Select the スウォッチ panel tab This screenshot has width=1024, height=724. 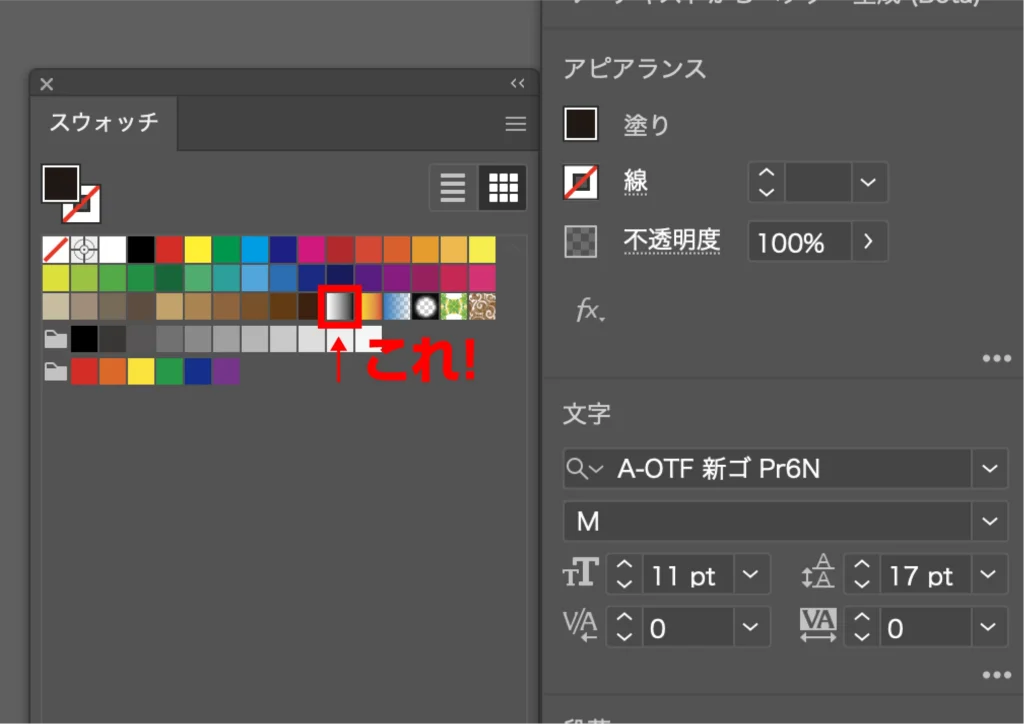click(x=104, y=123)
